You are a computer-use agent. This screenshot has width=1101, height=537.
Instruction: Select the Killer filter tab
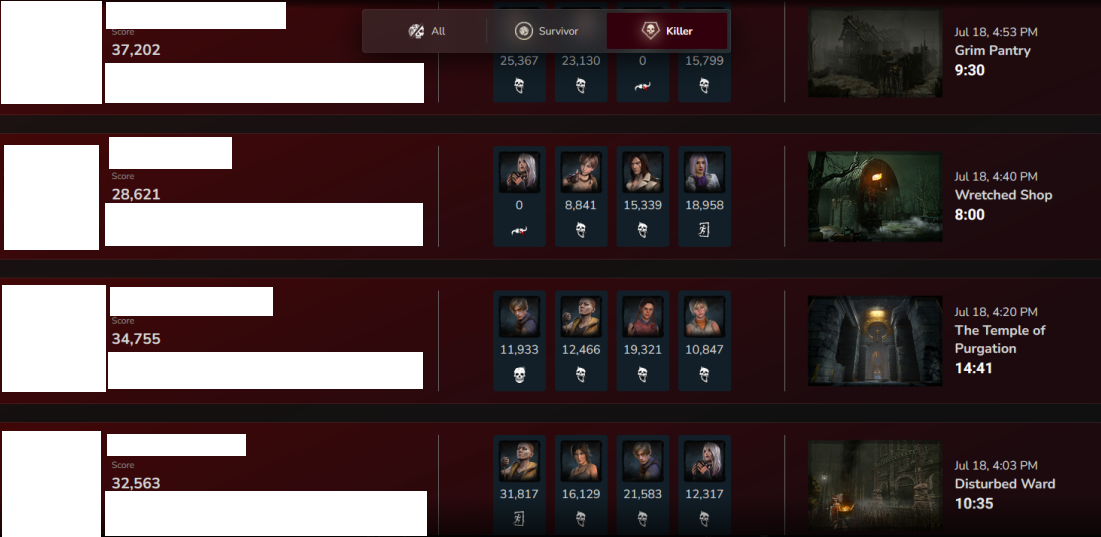pos(667,31)
